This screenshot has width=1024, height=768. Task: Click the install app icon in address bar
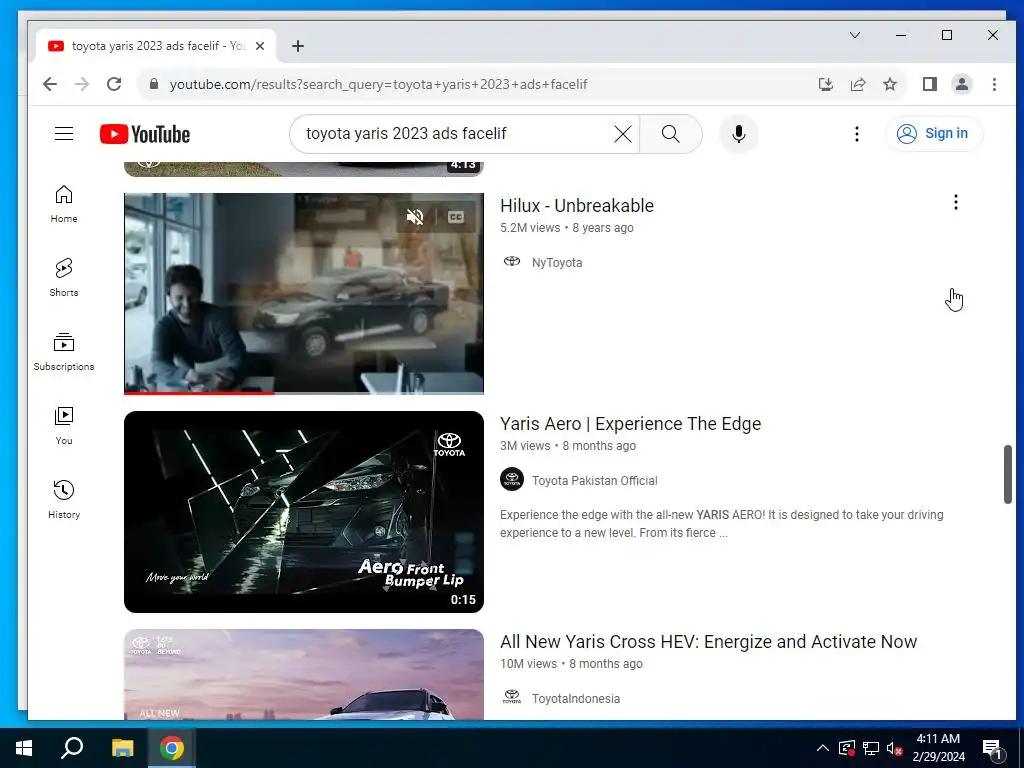tap(825, 84)
